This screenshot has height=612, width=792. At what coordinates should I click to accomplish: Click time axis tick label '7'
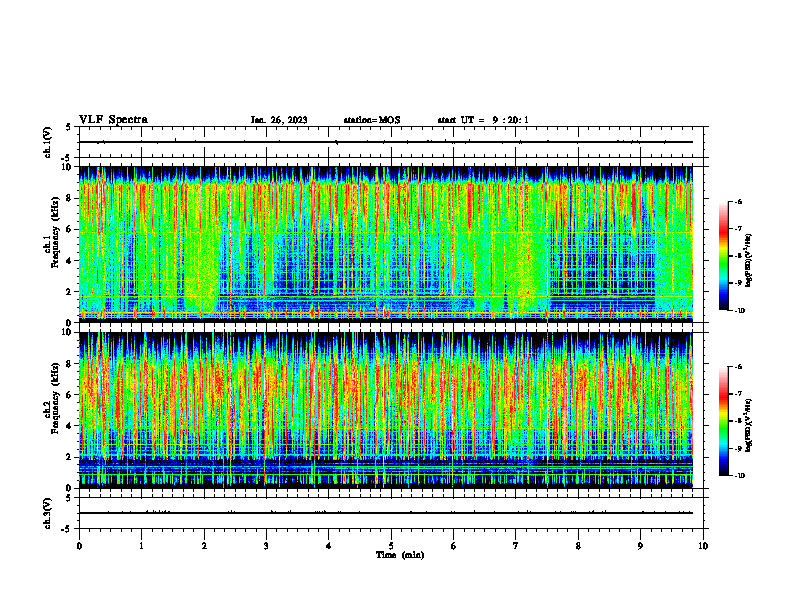pos(516,546)
